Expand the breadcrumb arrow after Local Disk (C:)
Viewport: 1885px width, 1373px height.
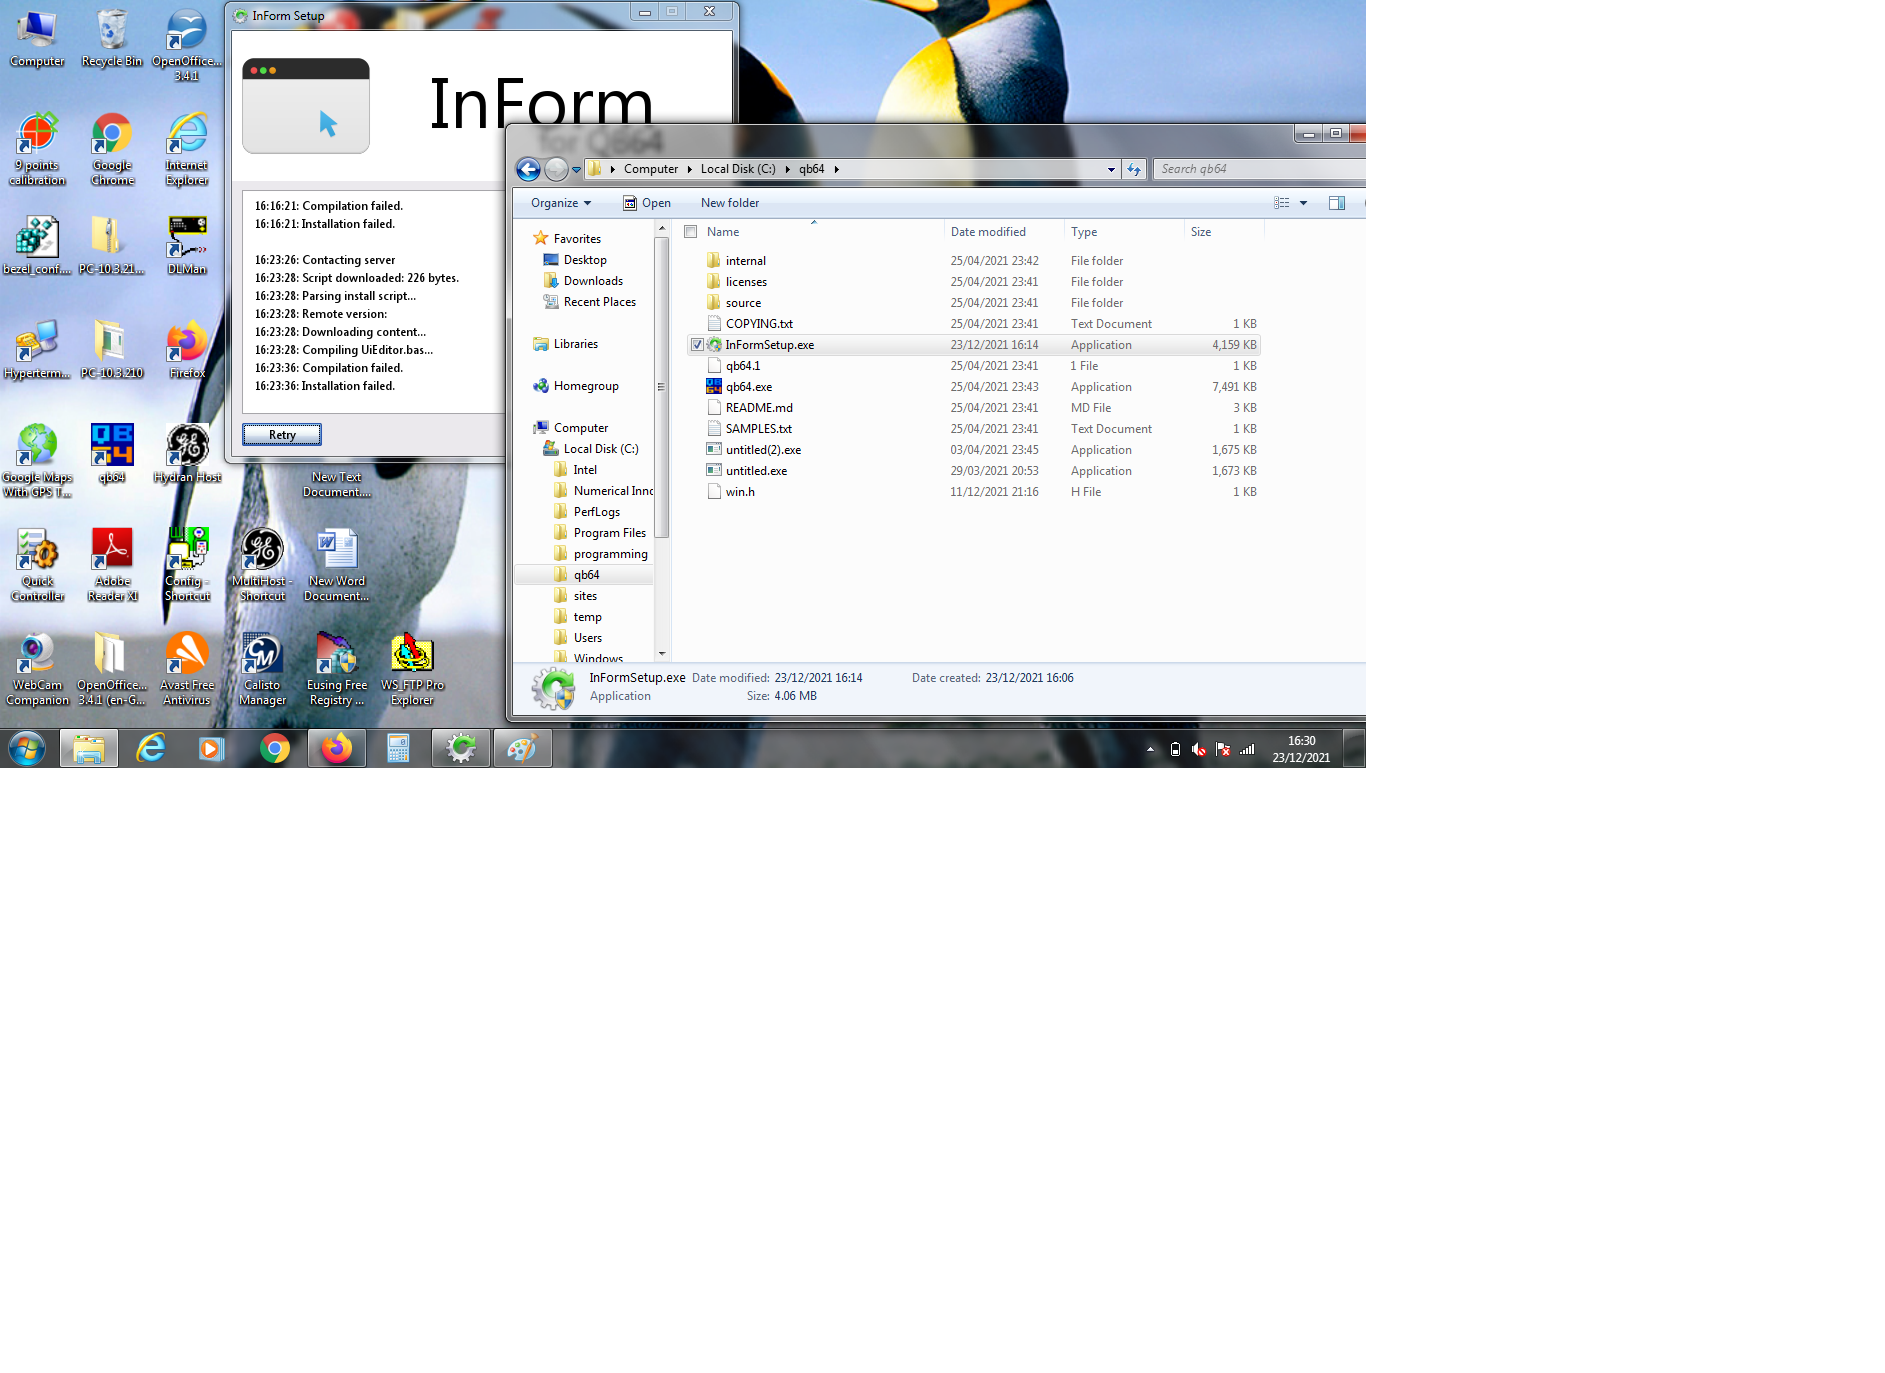coord(787,169)
